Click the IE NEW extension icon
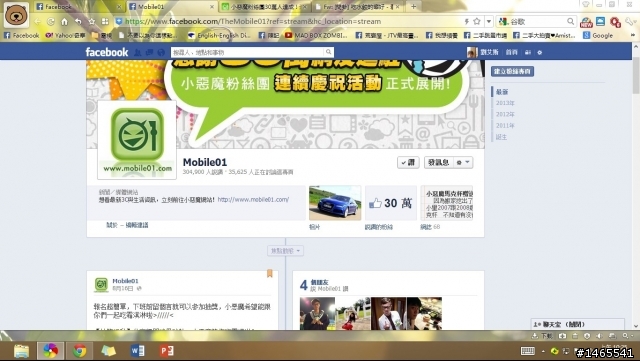The image size is (640, 361). [x=587, y=22]
